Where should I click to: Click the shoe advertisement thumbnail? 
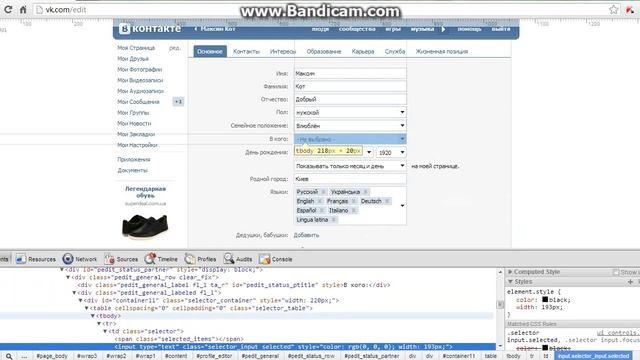click(x=145, y=226)
